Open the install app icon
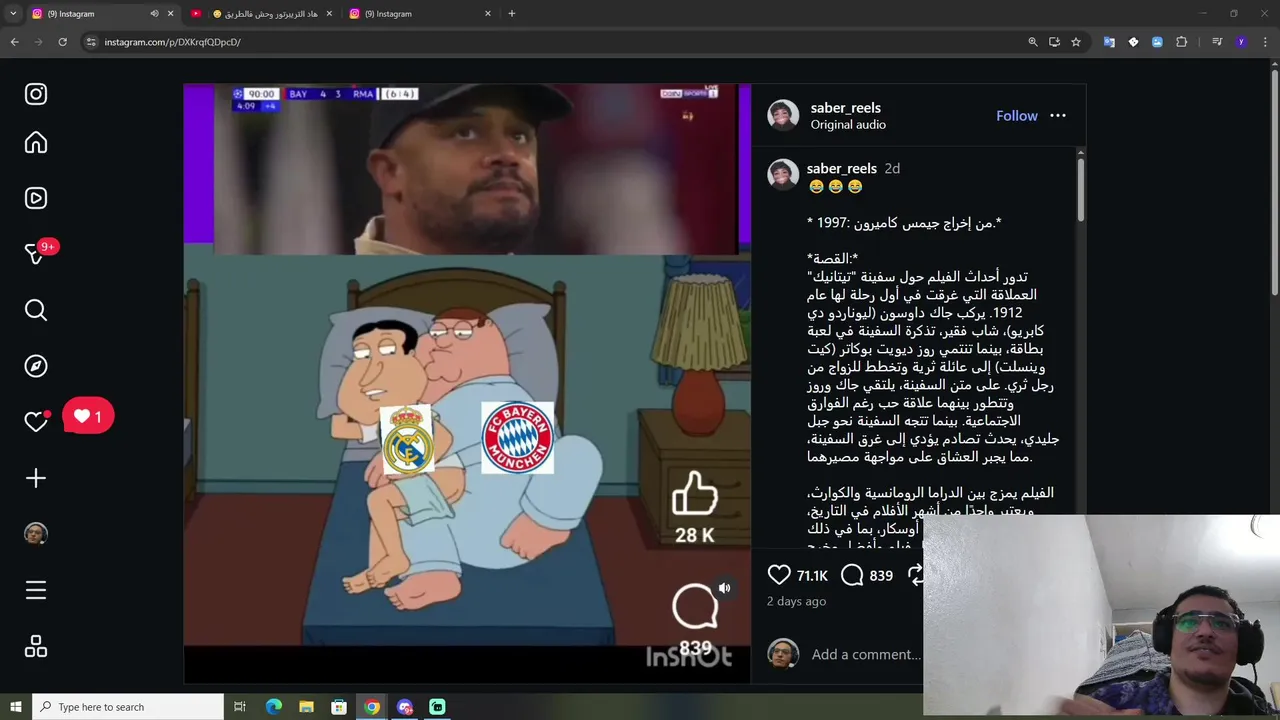The height and width of the screenshot is (720, 1280). point(1054,42)
